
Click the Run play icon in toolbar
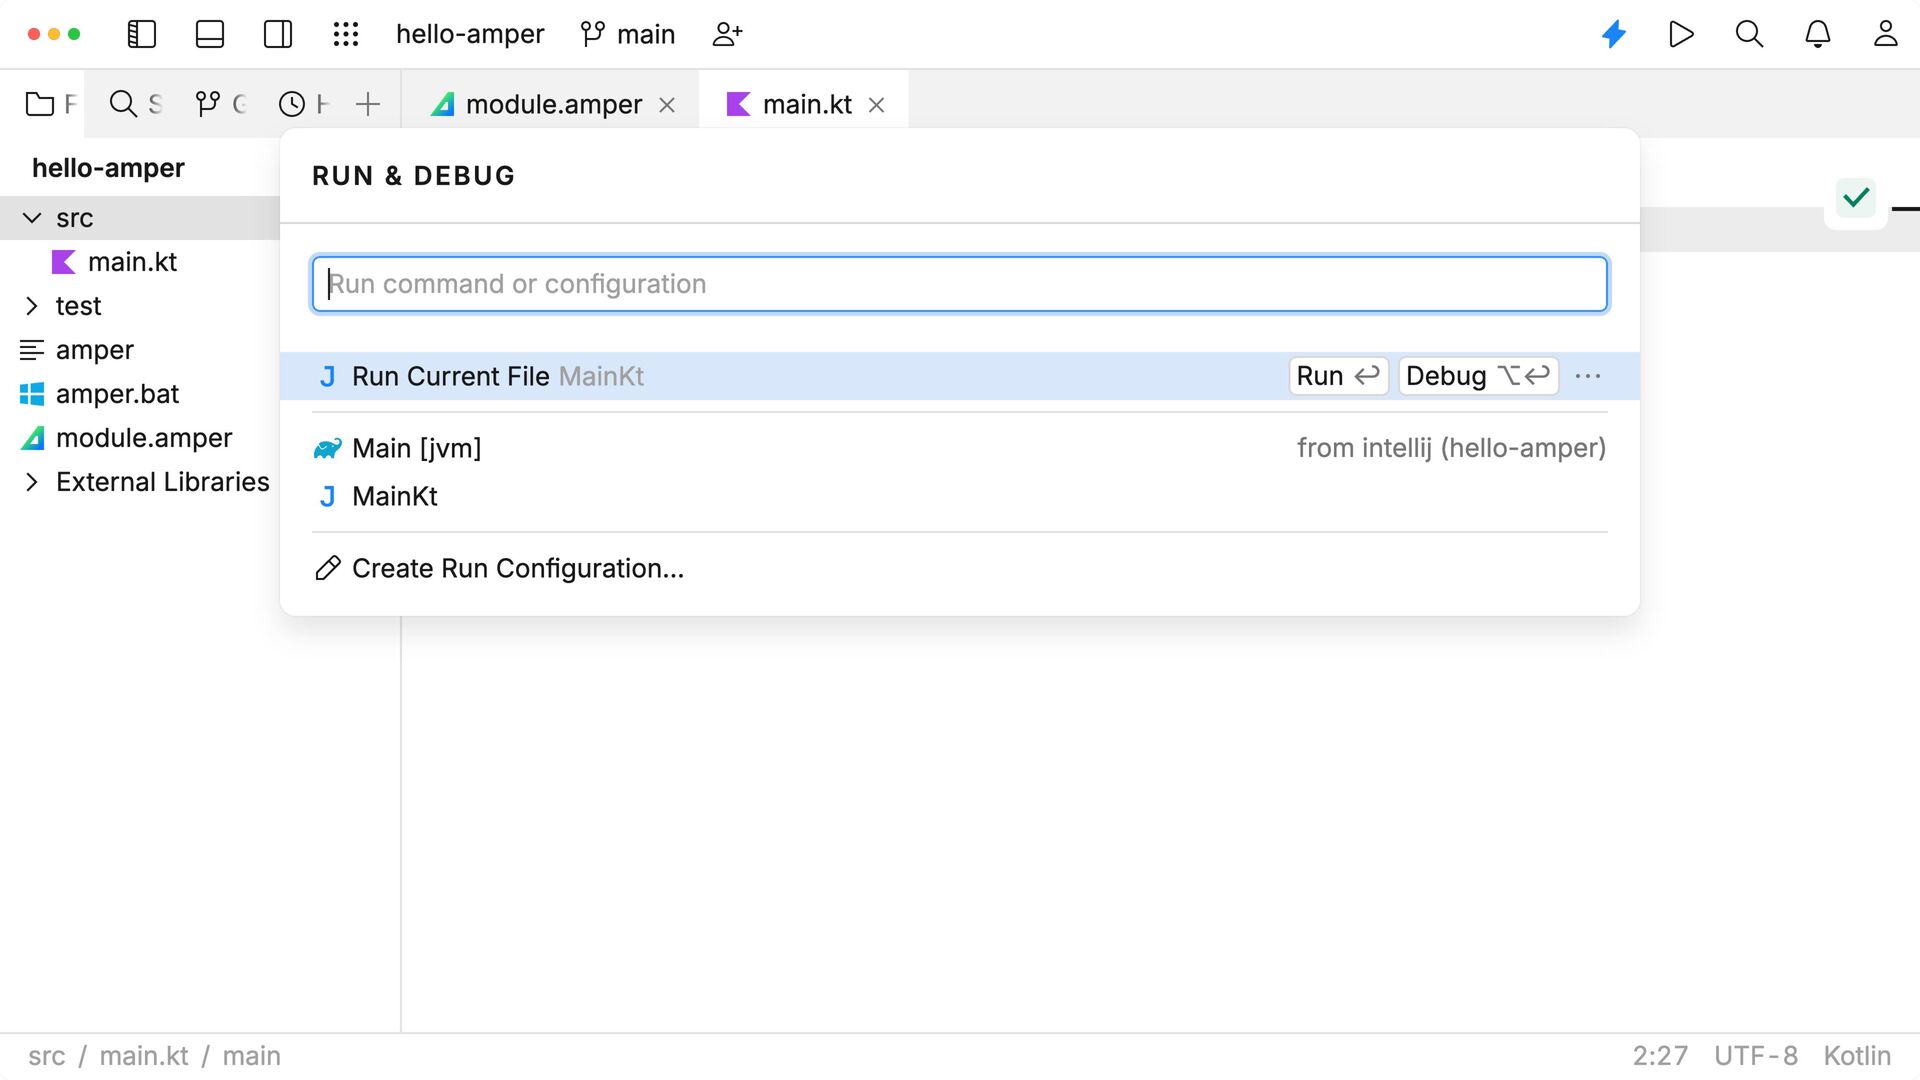(x=1681, y=34)
